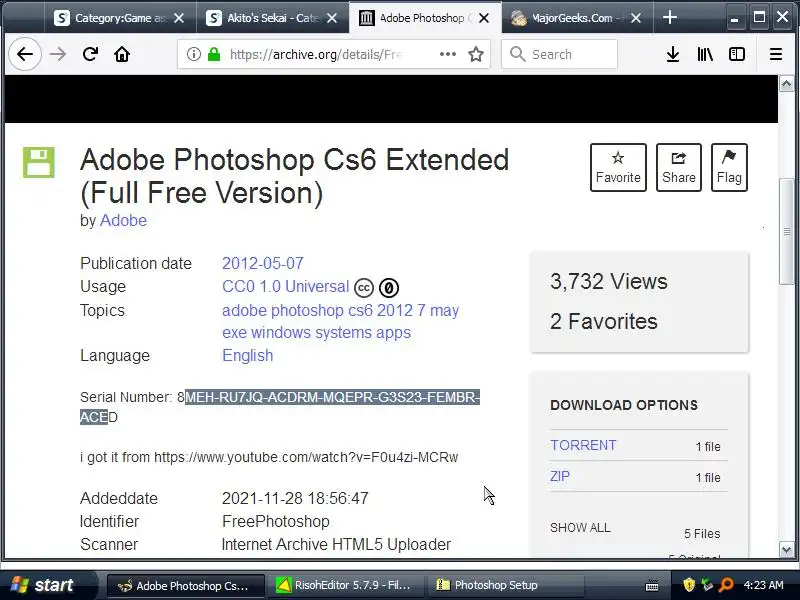Image resolution: width=800 pixels, height=600 pixels.
Task: Click the 4:23 AM clock
Action: point(763,585)
